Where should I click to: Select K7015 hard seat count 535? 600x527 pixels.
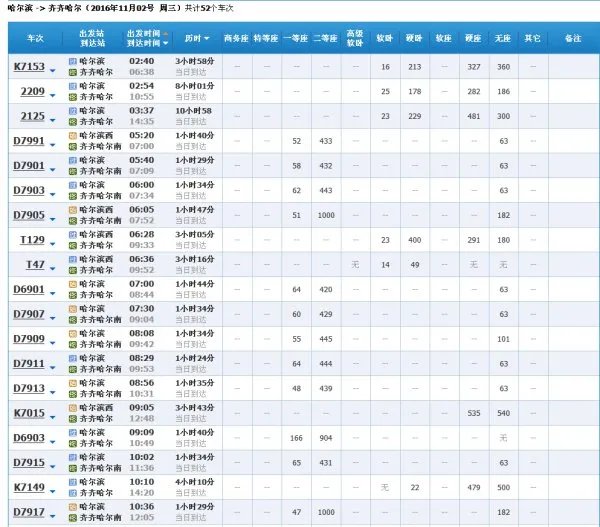click(x=474, y=413)
